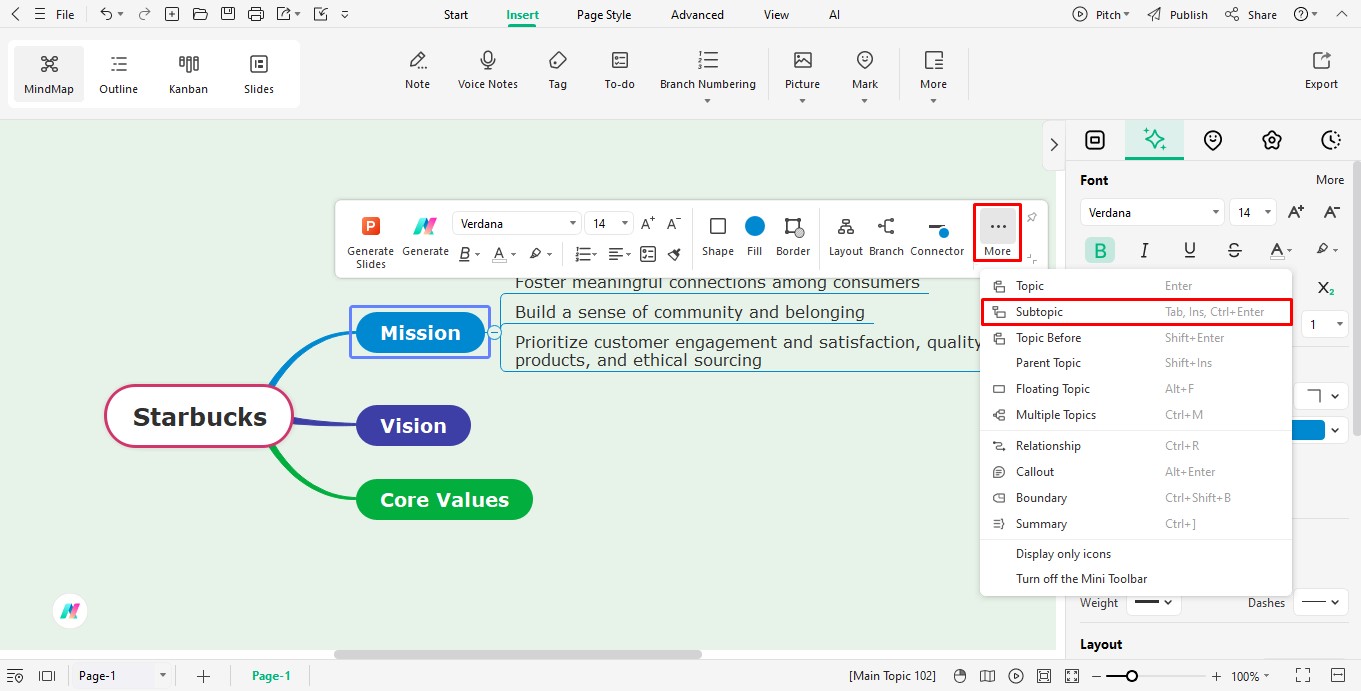Switch to Slides view
The height and width of the screenshot is (691, 1361).
259,74
